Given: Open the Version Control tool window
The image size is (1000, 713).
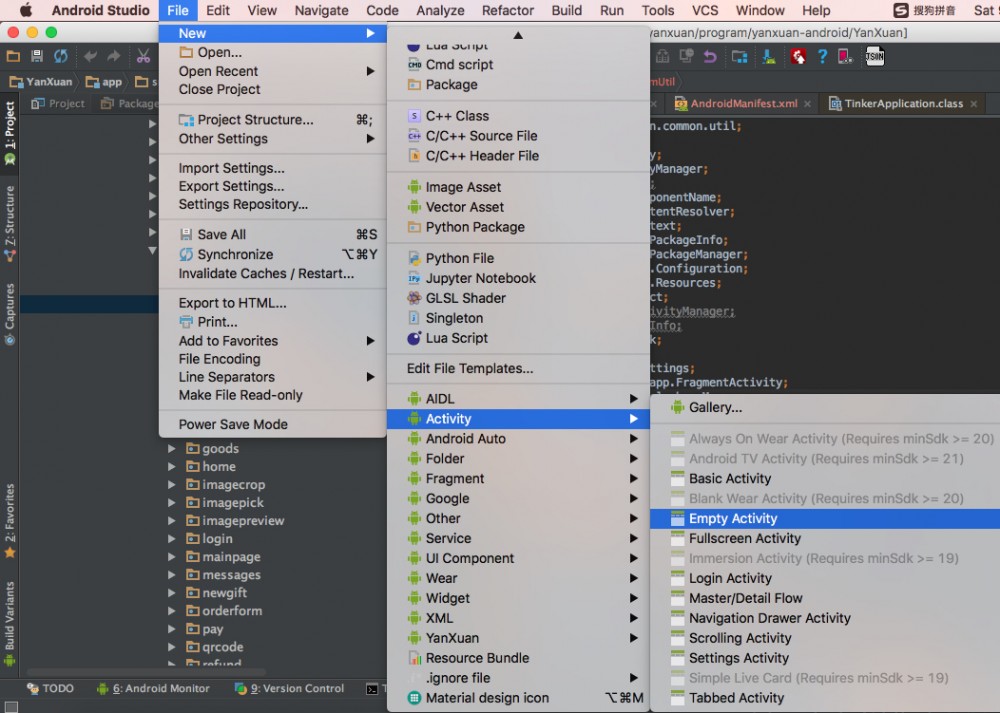Looking at the screenshot, I should [290, 689].
